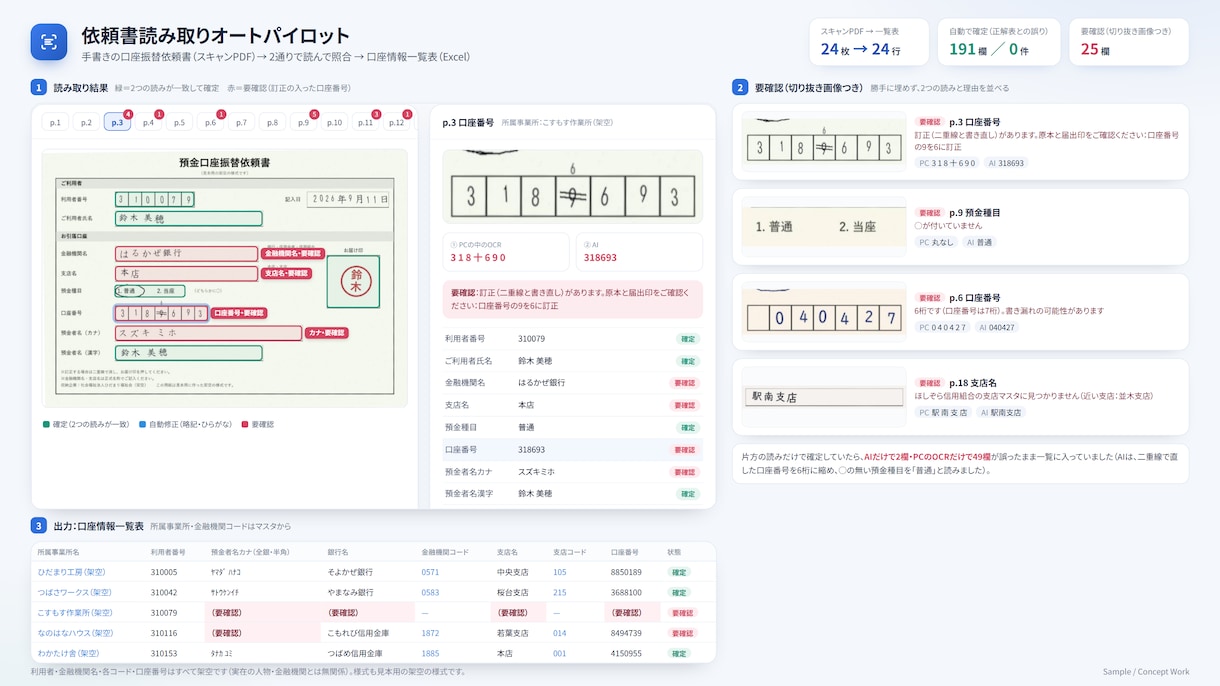
Task: Click the 金融機関コード column header
Action: [x=445, y=552]
